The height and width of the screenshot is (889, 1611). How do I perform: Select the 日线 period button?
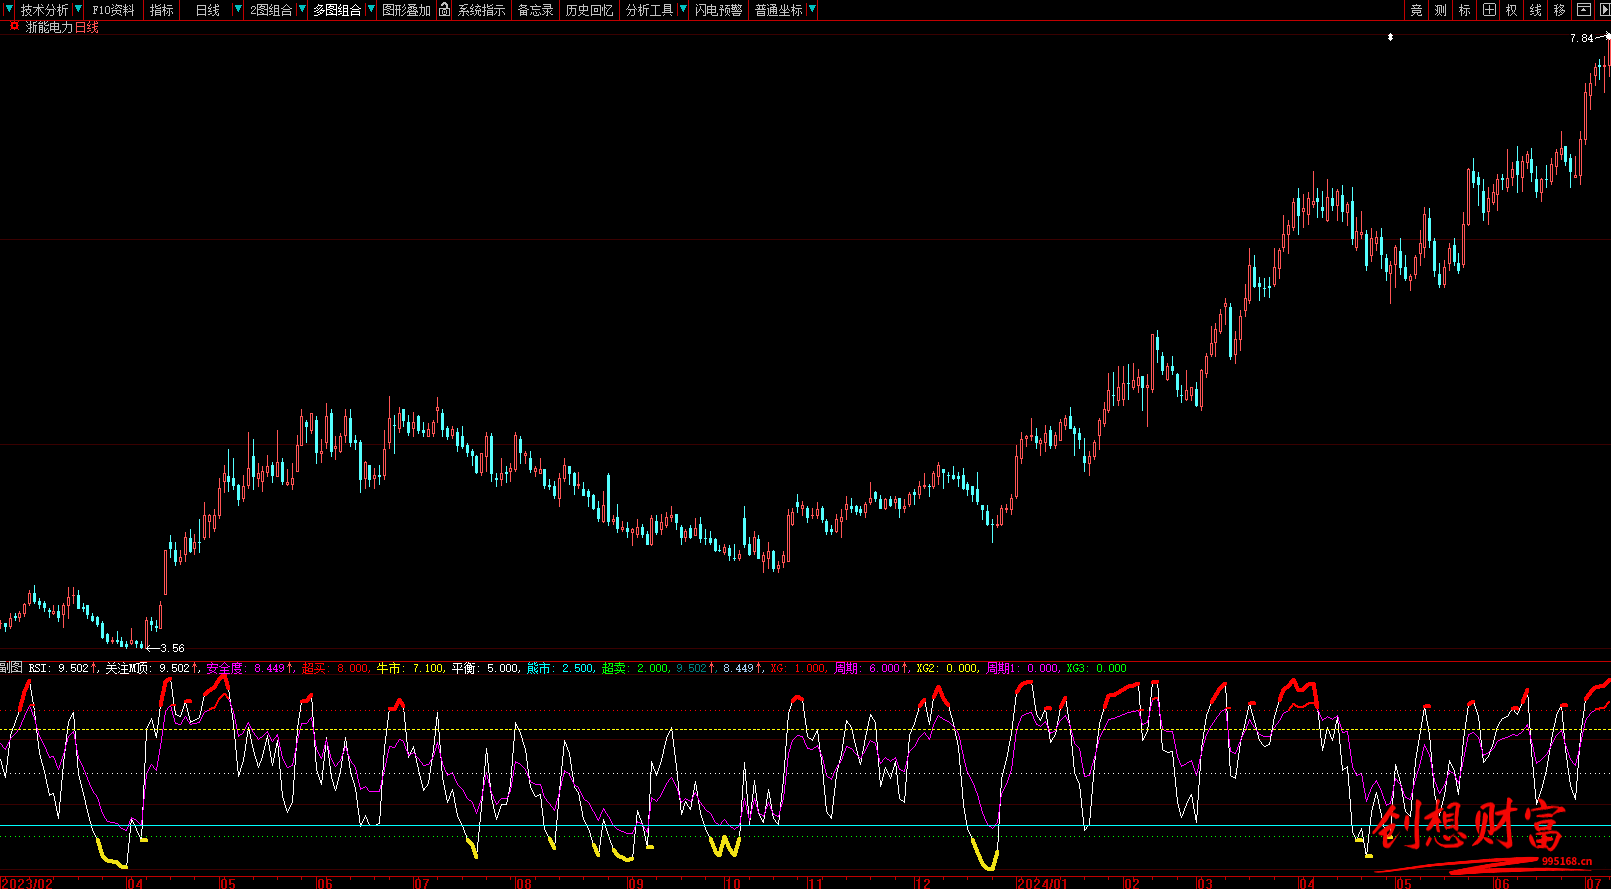[207, 10]
